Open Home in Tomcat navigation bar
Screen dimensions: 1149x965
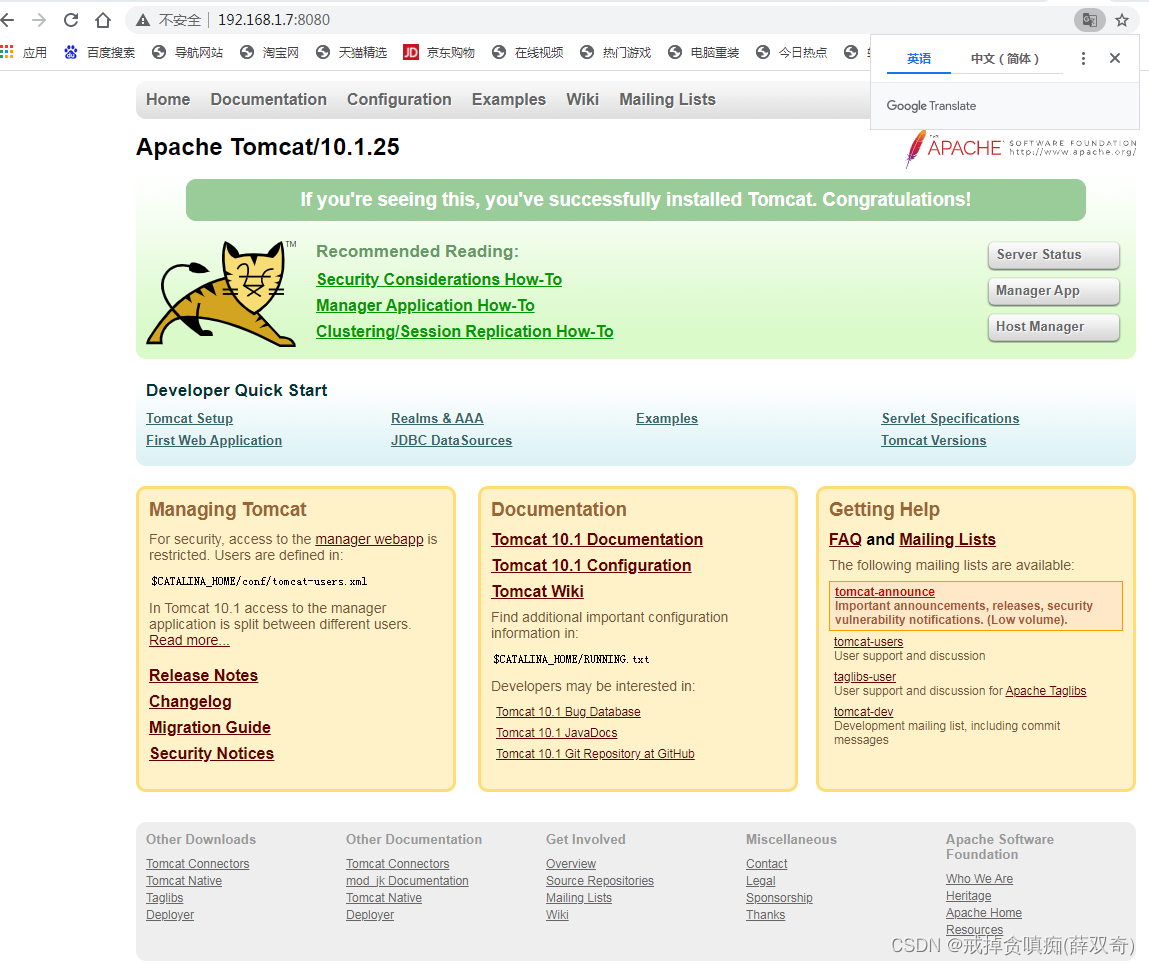[168, 100]
